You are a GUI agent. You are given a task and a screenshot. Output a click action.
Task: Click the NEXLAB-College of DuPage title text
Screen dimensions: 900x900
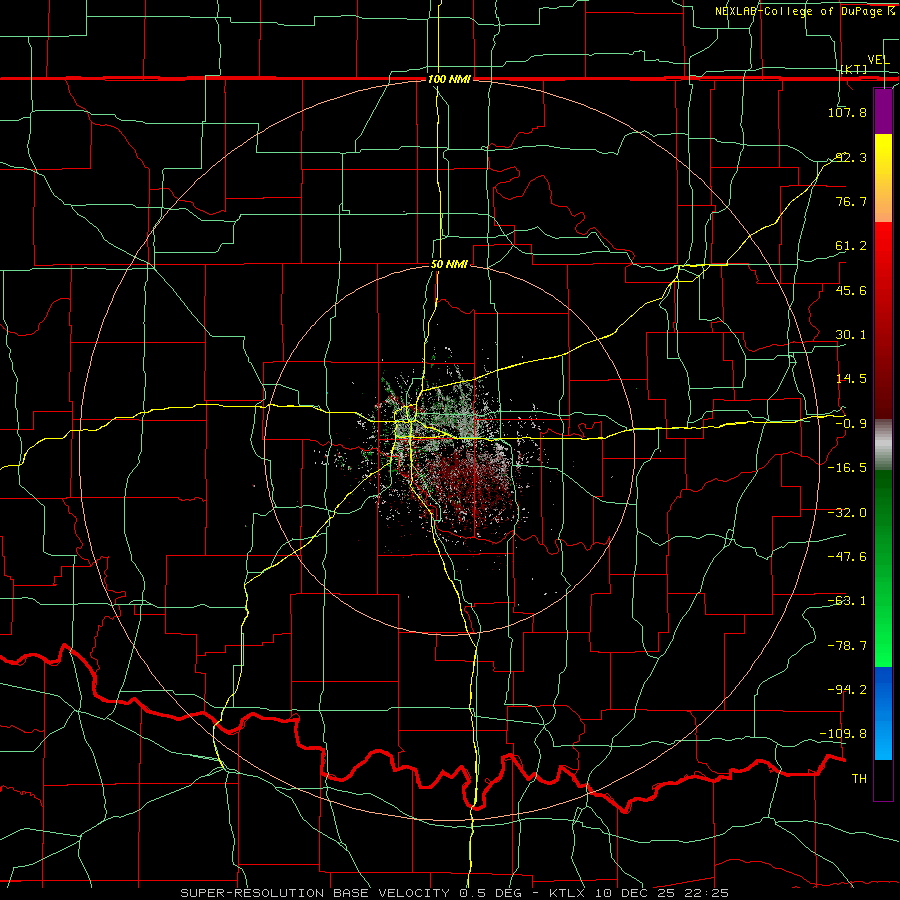click(798, 11)
